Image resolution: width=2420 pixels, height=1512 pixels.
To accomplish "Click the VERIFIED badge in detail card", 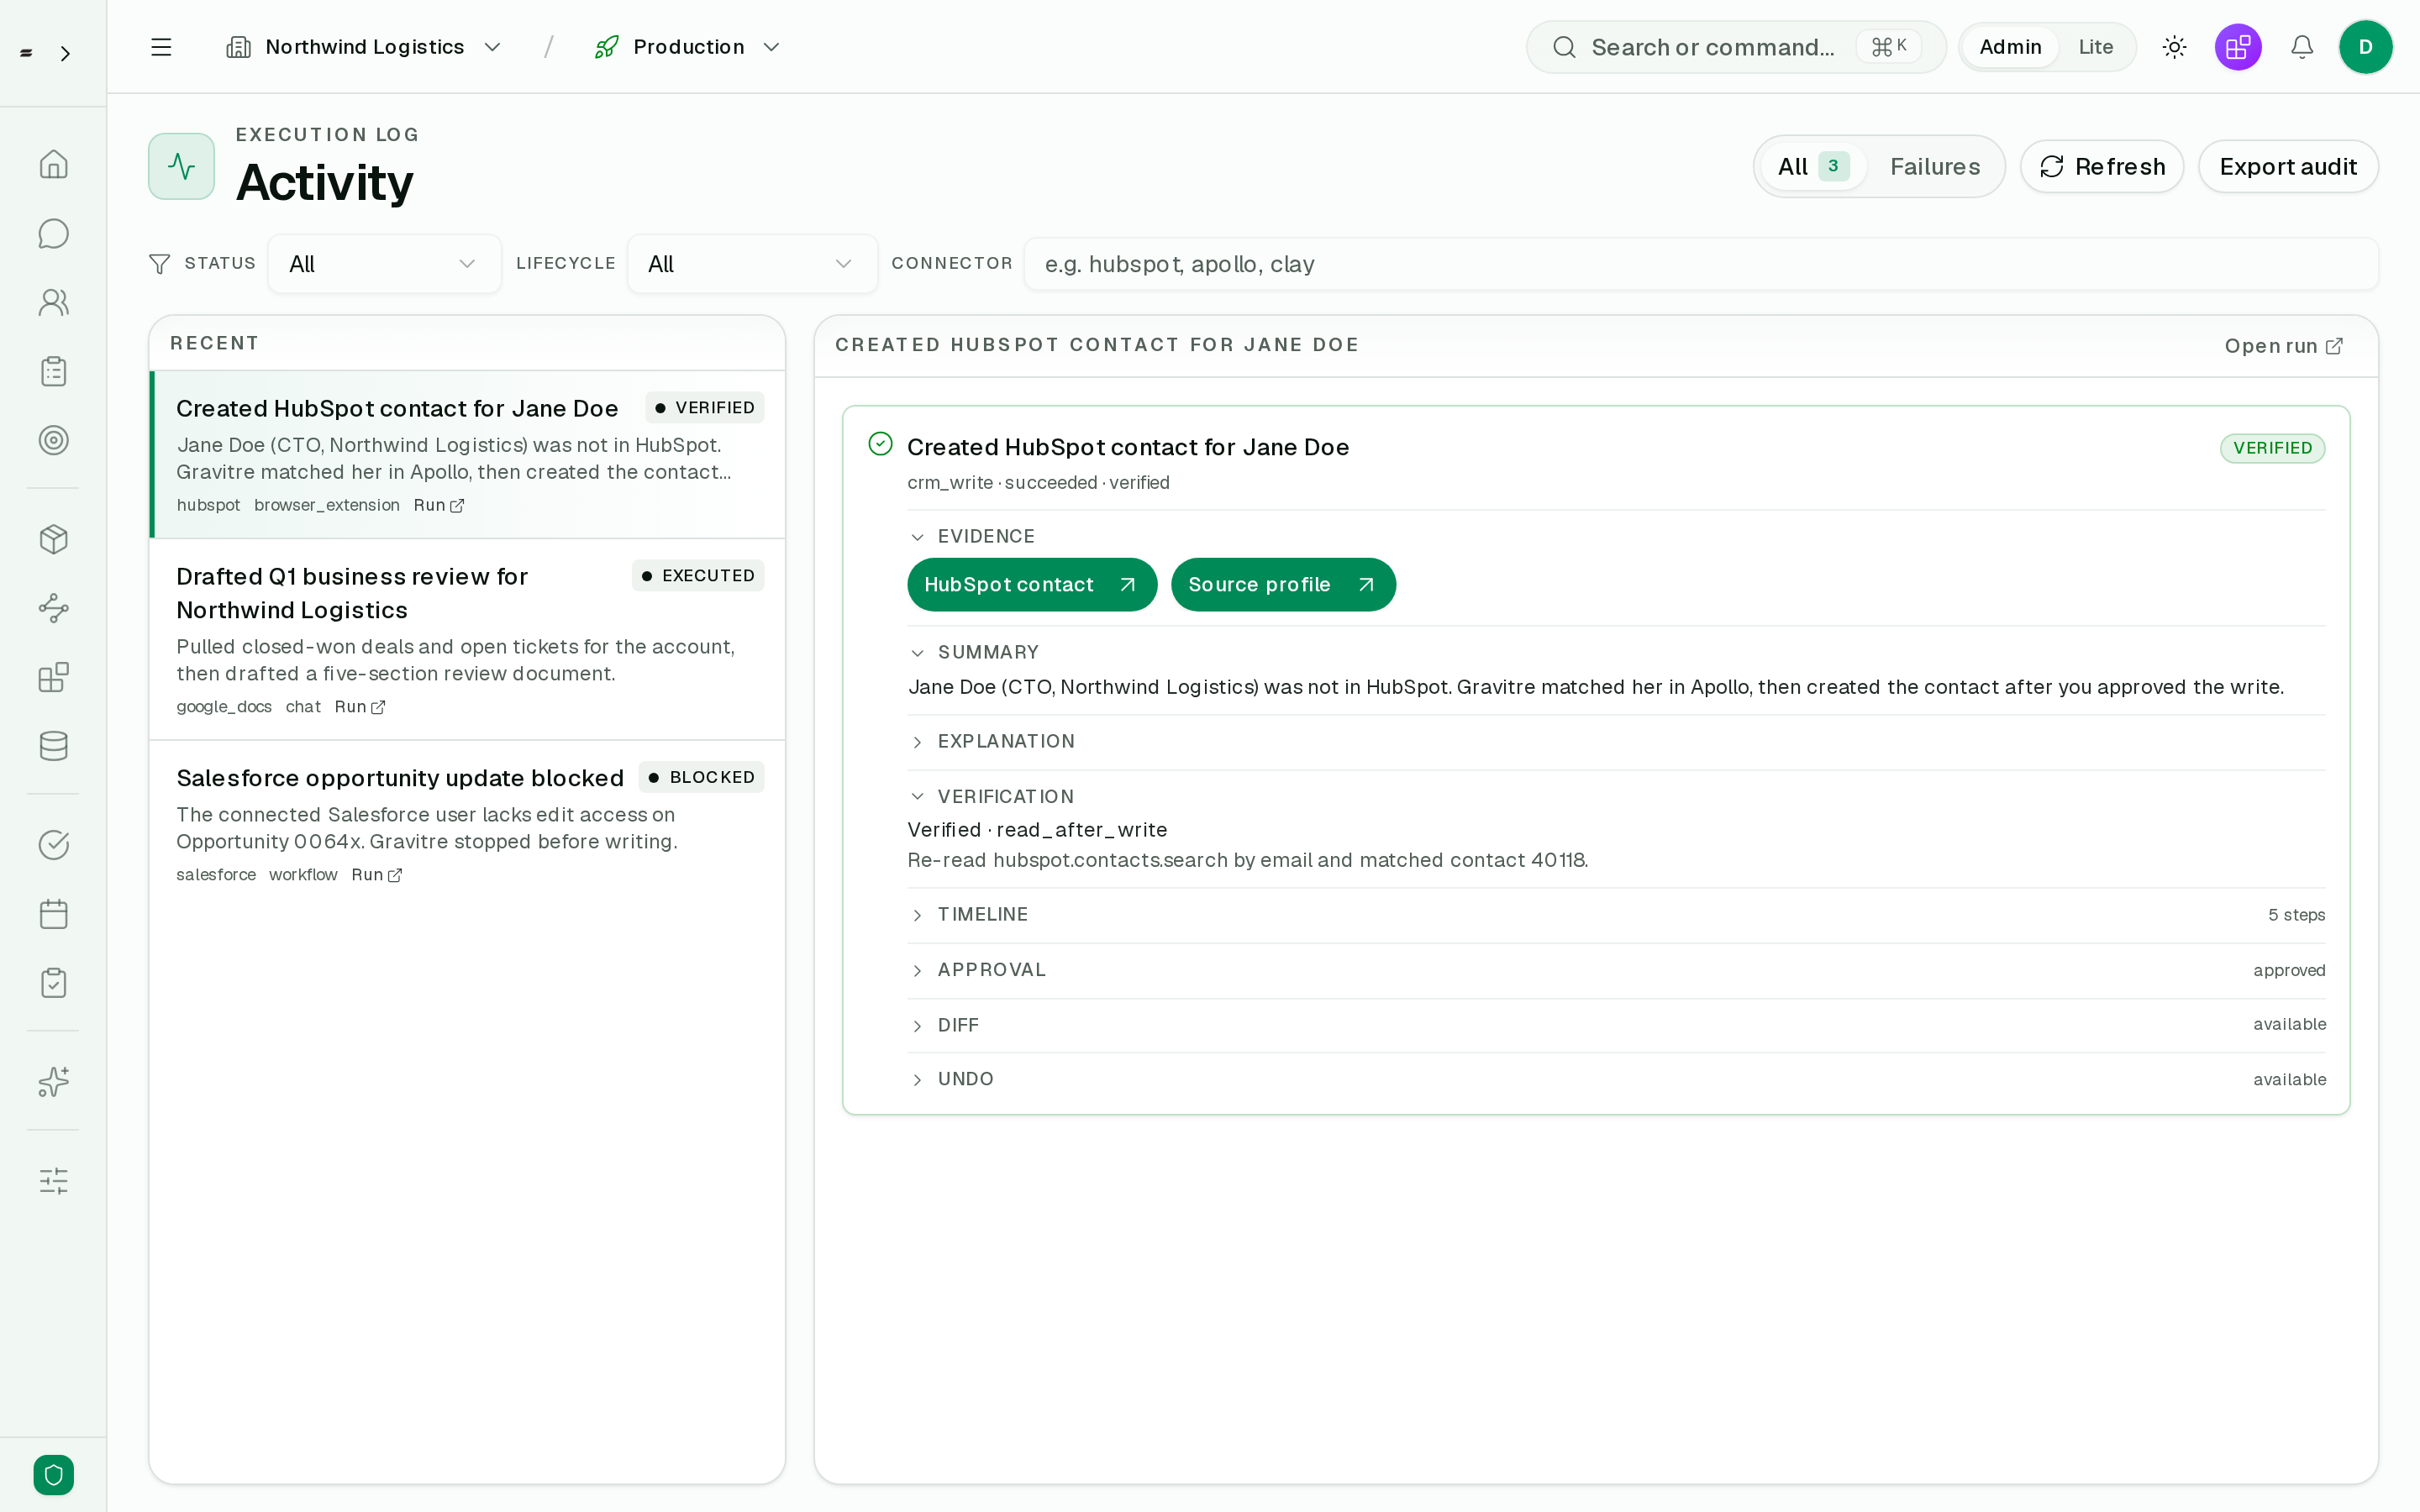I will (2272, 448).
